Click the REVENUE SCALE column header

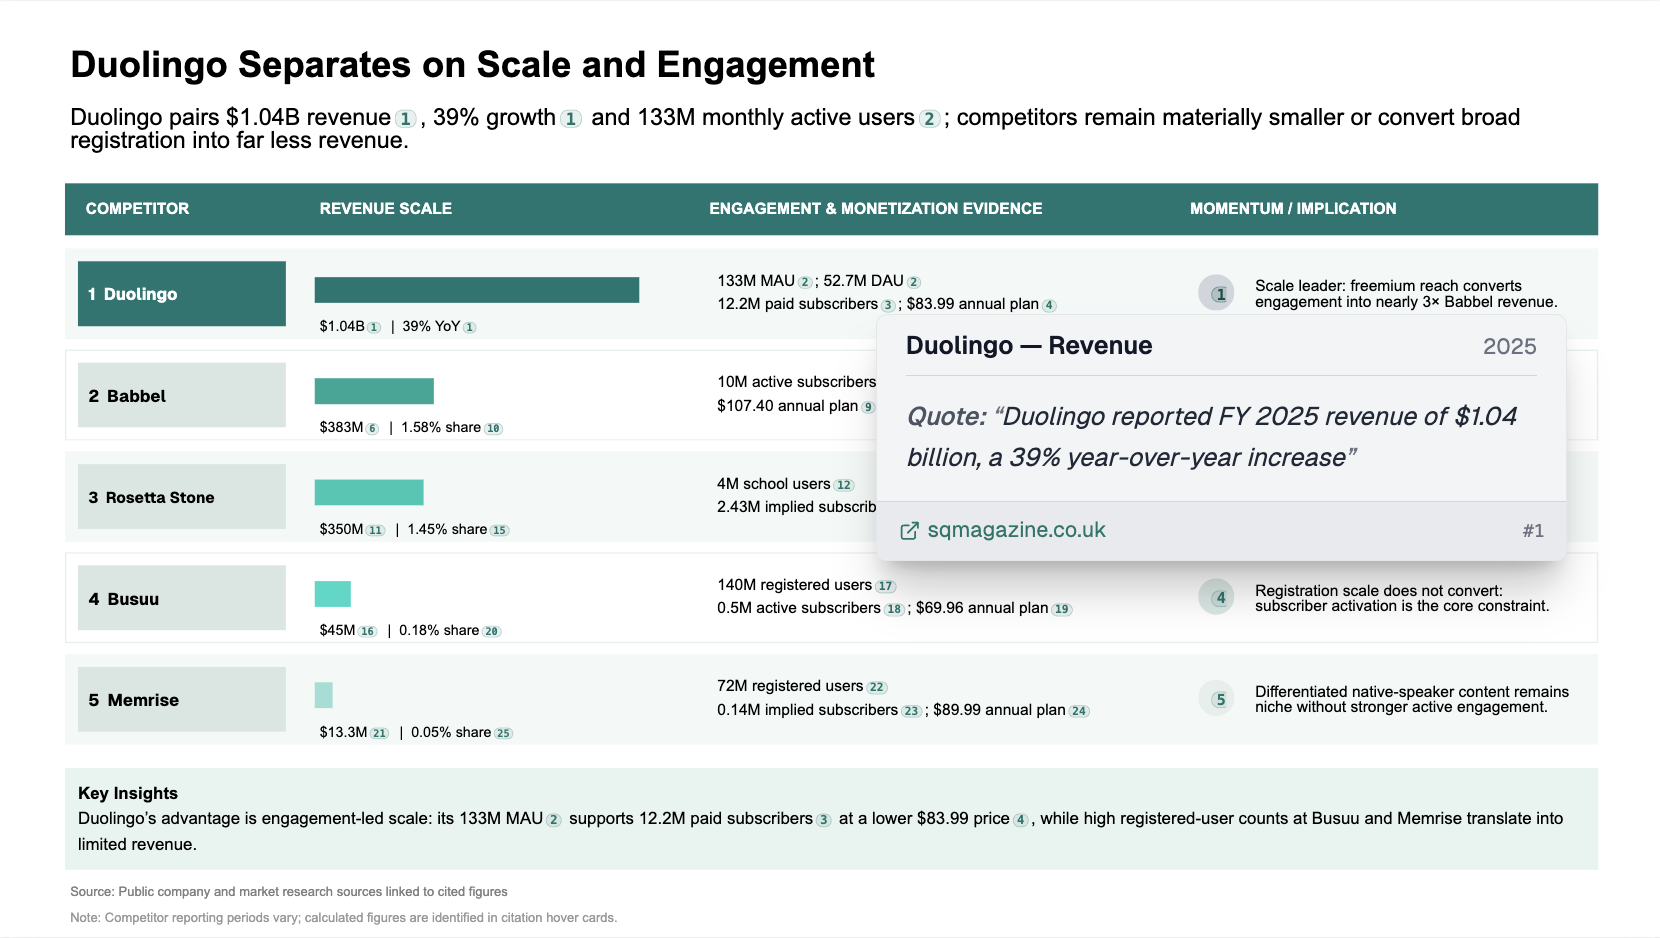386,209
